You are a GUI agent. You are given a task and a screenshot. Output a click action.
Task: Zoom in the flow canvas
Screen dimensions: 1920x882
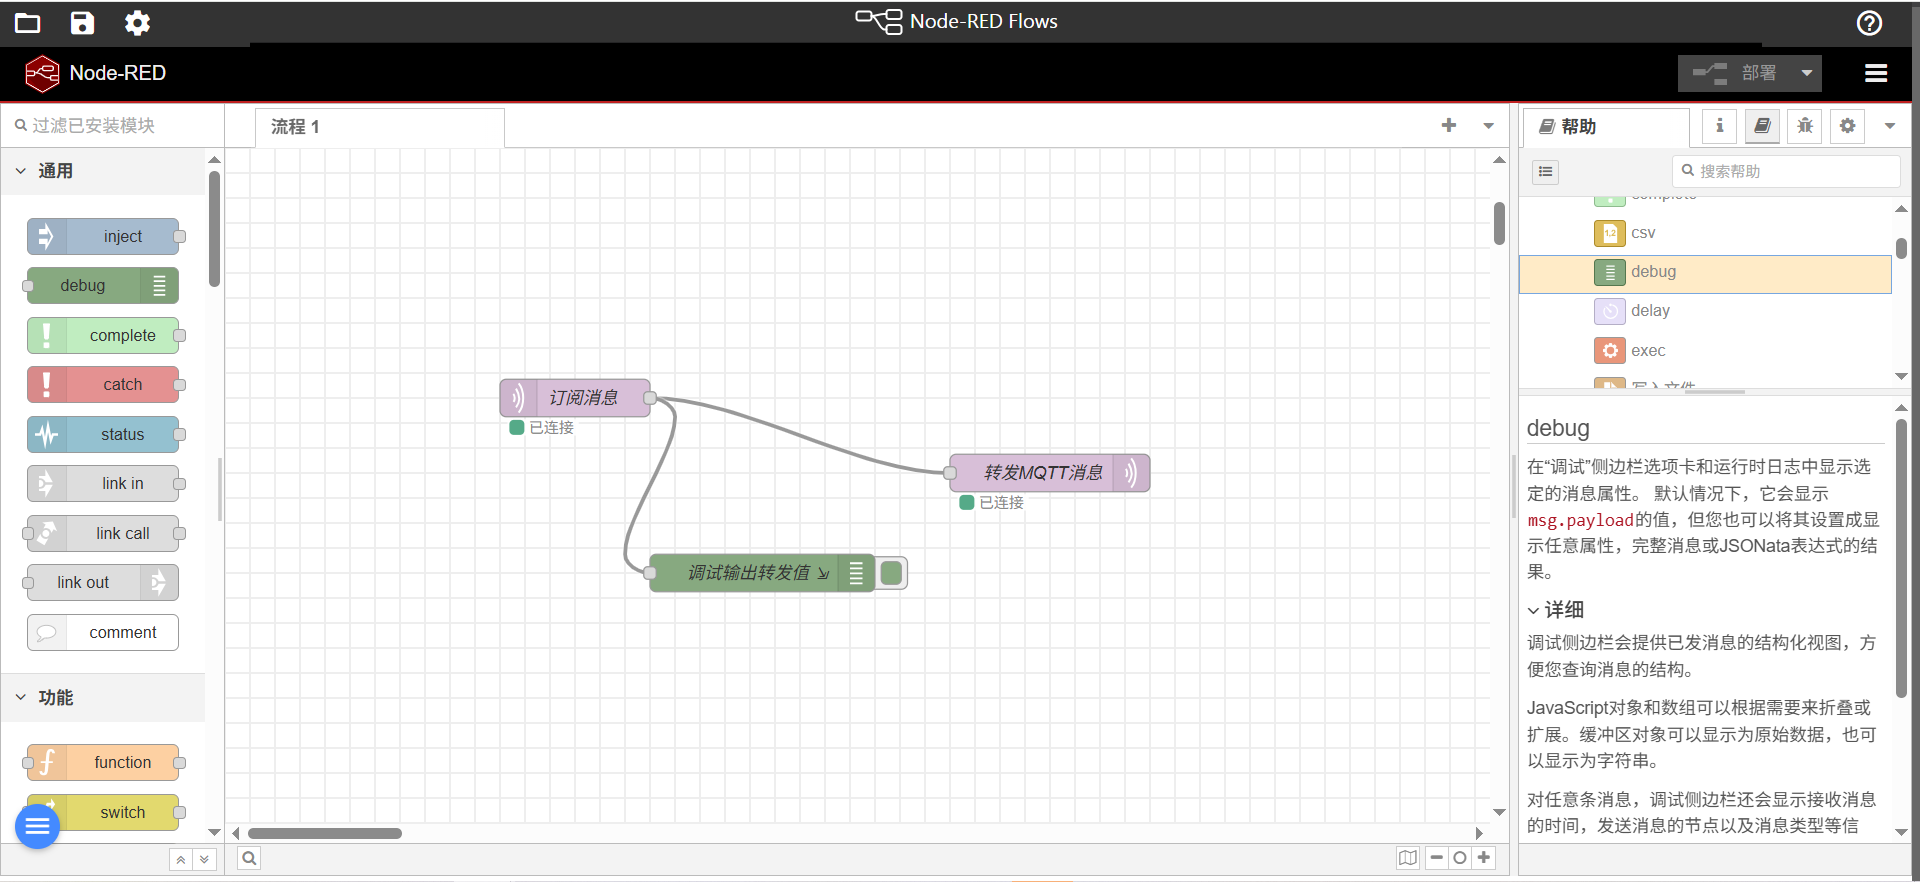tap(1484, 858)
